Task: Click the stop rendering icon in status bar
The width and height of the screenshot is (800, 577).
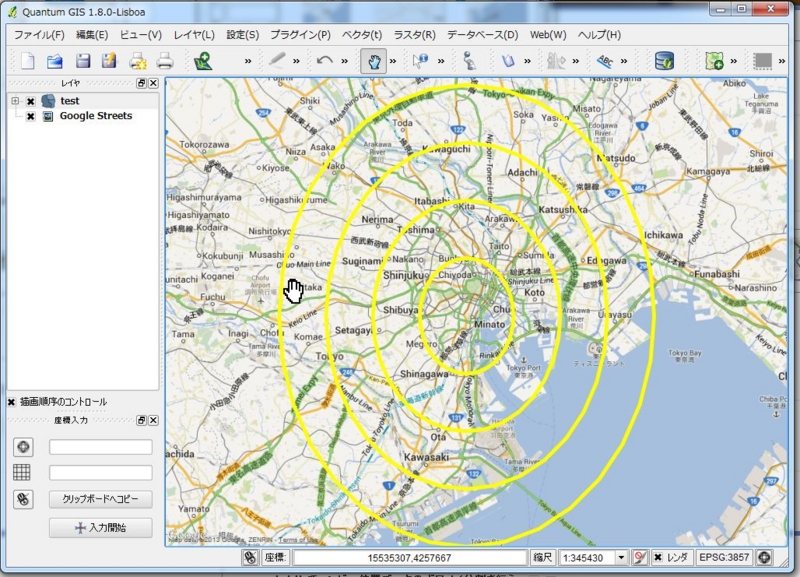Action: (x=640, y=557)
